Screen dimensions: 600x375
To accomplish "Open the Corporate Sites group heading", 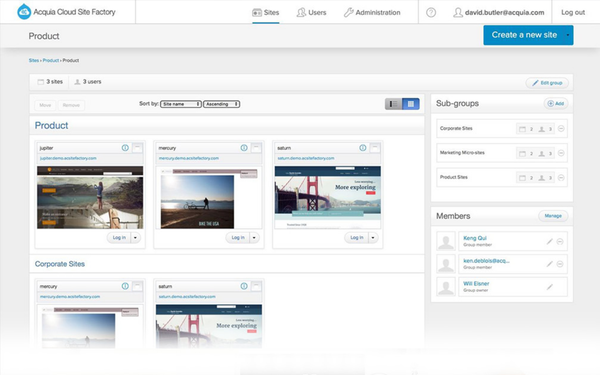I will tap(60, 264).
